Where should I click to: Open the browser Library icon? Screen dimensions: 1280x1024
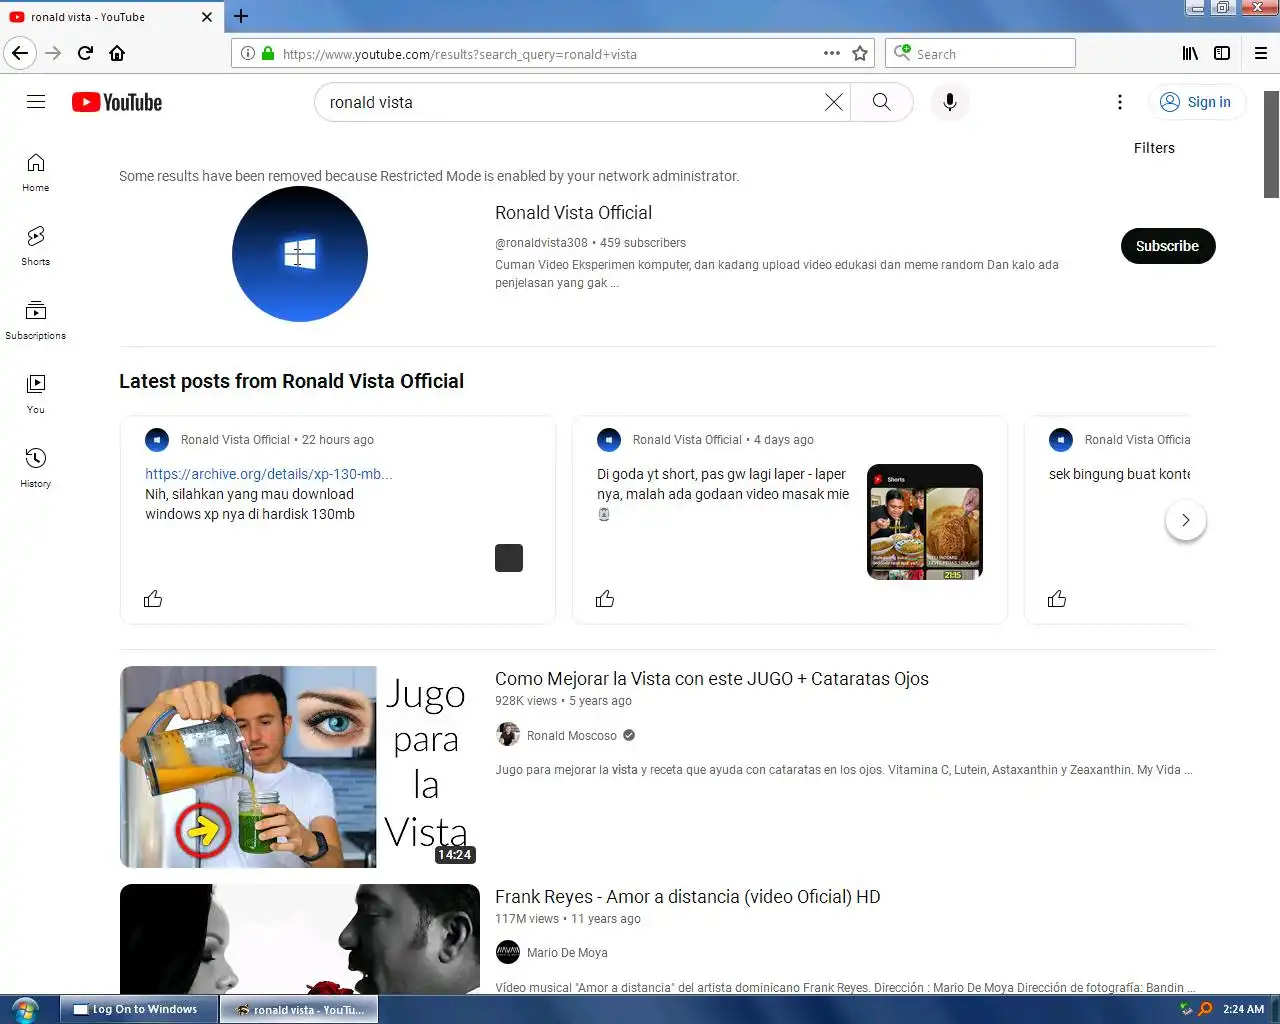click(x=1190, y=53)
